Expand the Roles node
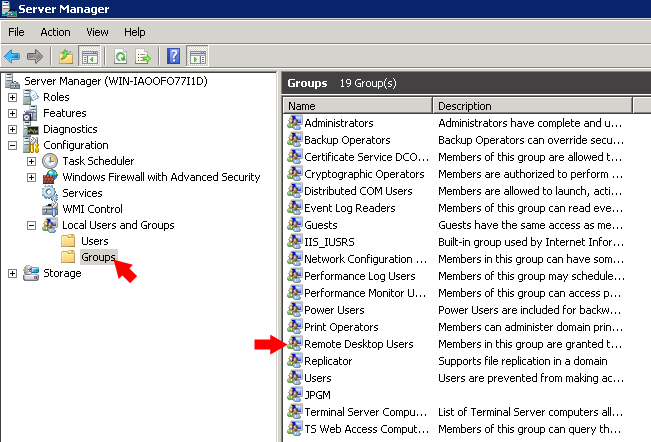The image size is (651, 442). (x=12, y=97)
